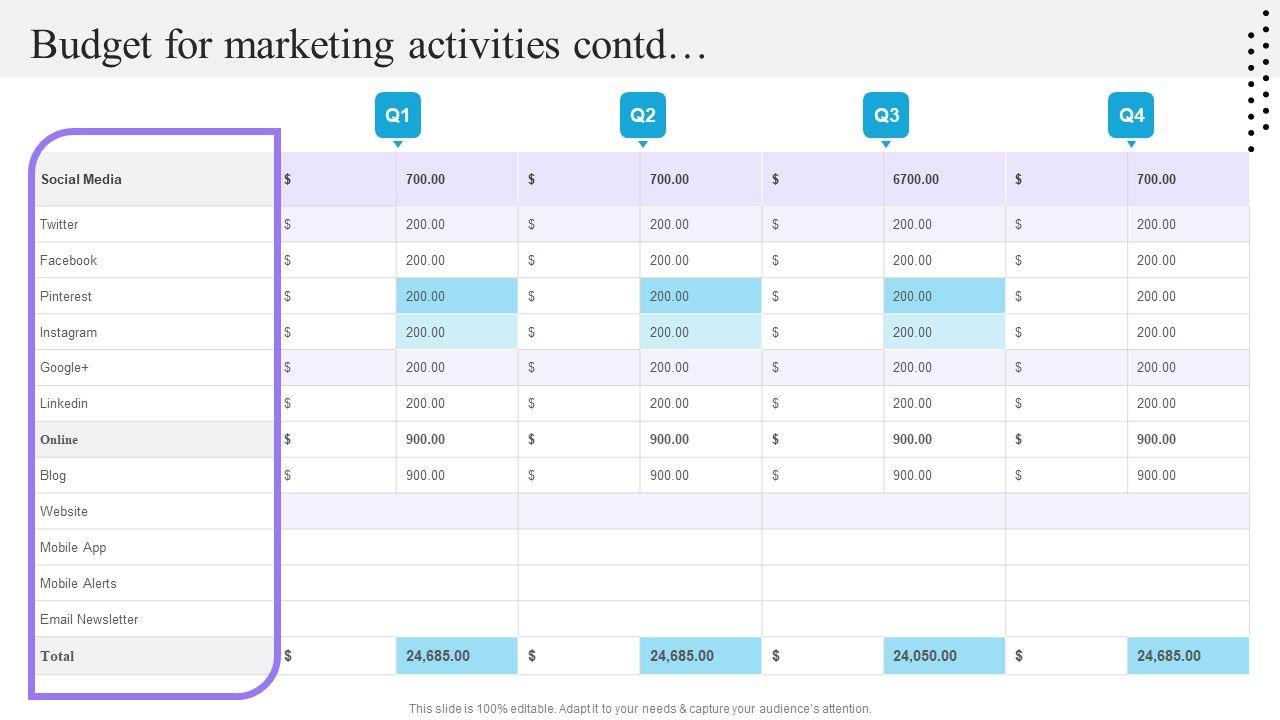The height and width of the screenshot is (720, 1280).
Task: Click the Website row label
Action: point(64,511)
